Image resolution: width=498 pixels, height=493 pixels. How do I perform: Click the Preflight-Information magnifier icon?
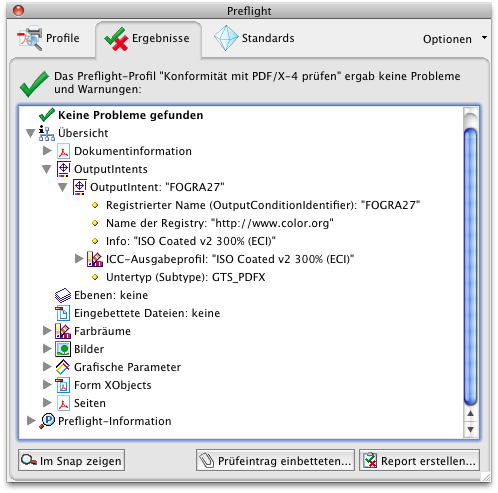[47, 421]
